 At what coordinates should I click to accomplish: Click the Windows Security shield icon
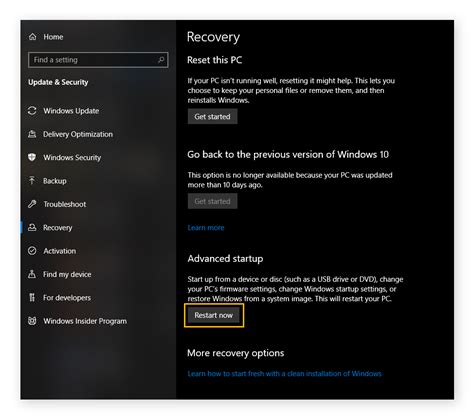32,157
